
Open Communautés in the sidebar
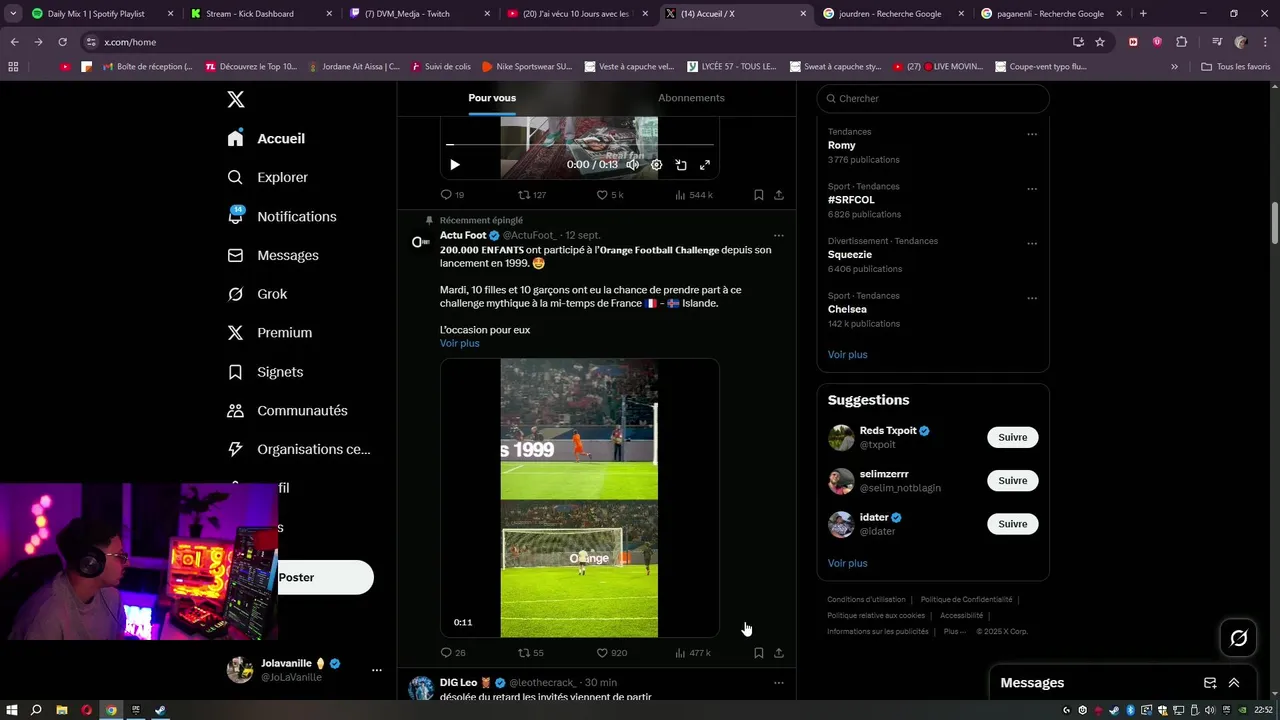[x=287, y=410]
